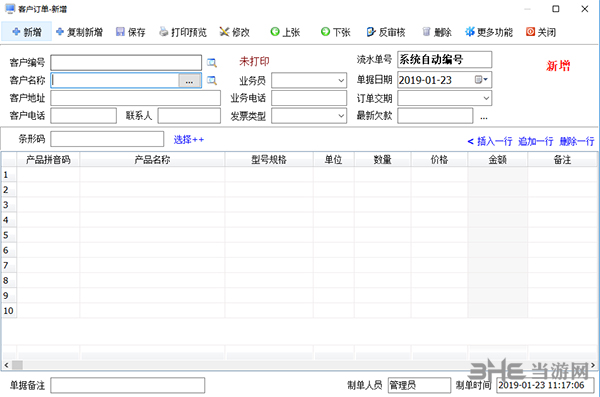600x397 pixels.
Task: Click the 新增 toolbar button
Action: [x=26, y=32]
